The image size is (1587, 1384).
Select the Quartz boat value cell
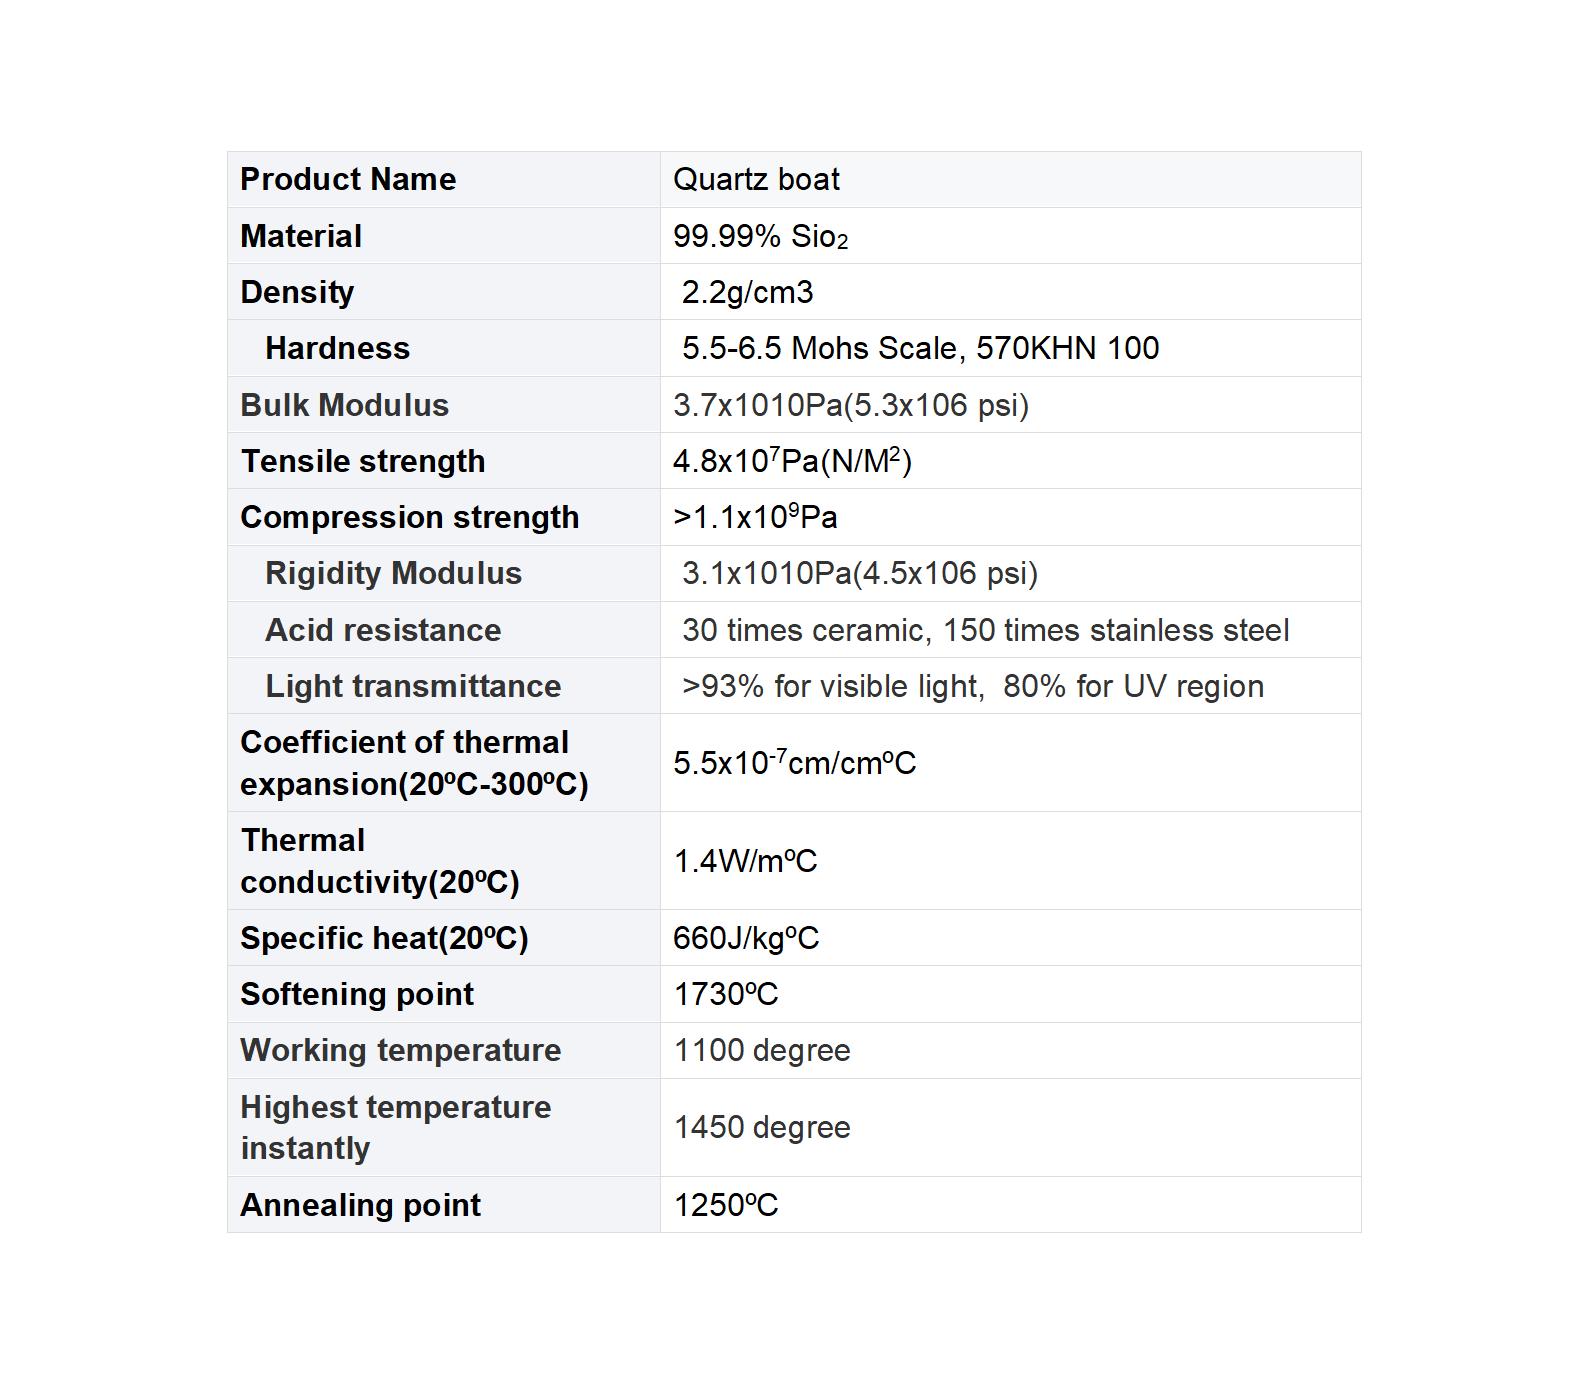pos(1010,180)
